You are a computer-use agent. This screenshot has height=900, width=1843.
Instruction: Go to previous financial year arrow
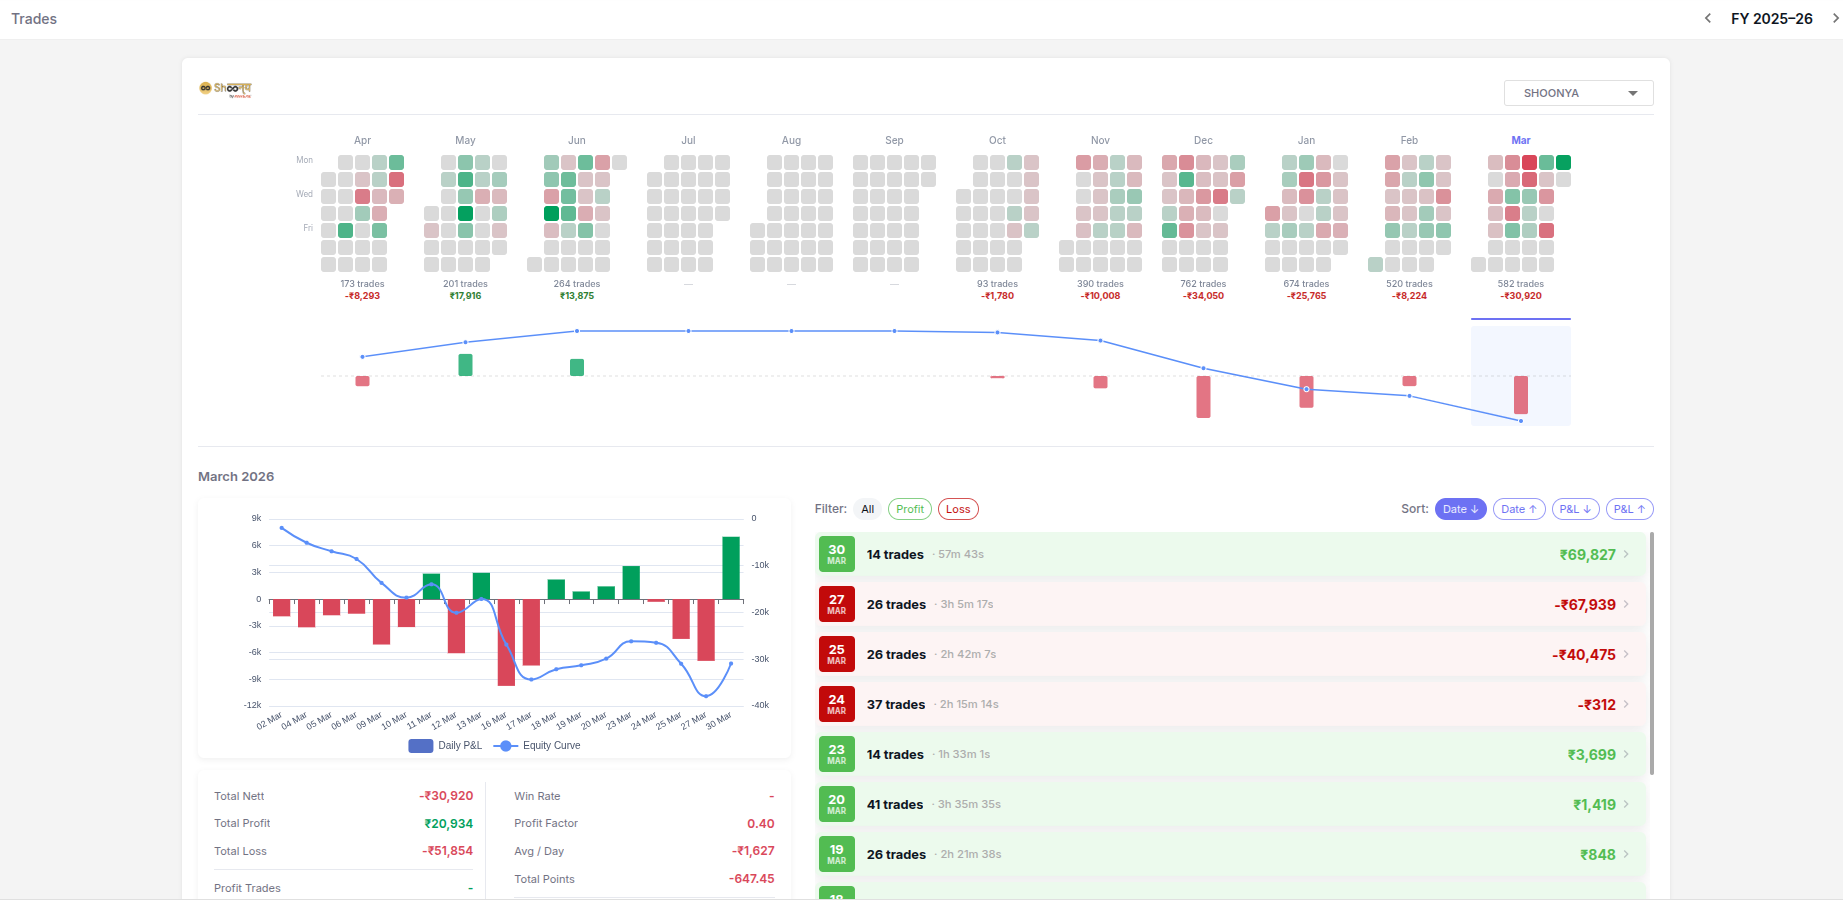point(1708,18)
